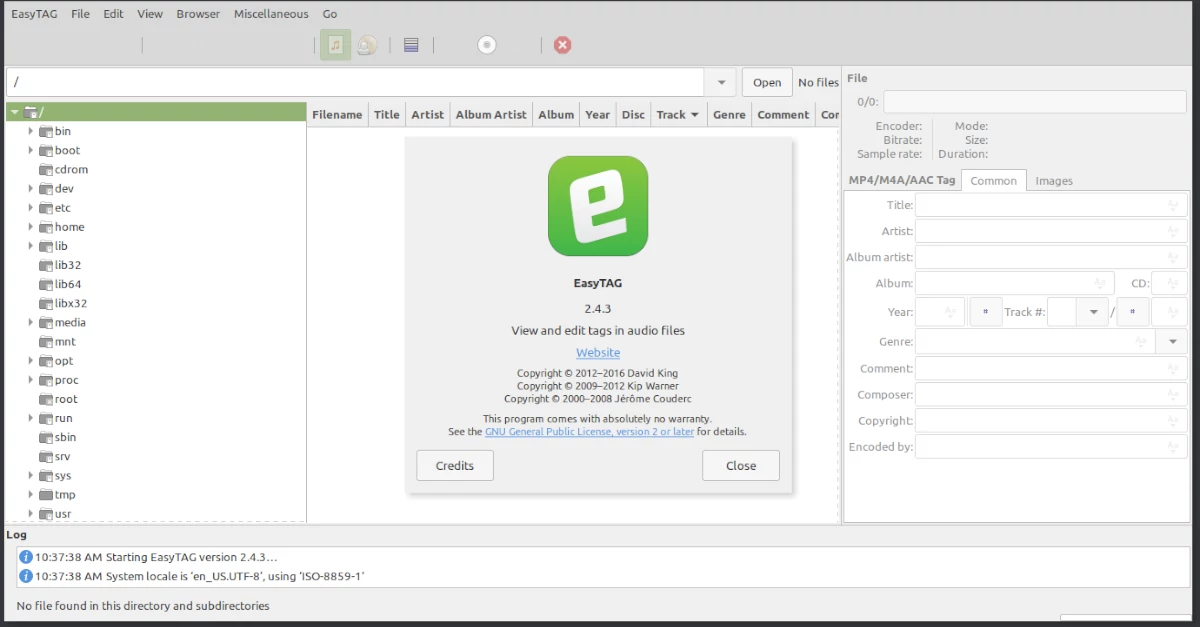
Task: Click the Aa apply icon in Encoded by field
Action: [x=1174, y=447]
